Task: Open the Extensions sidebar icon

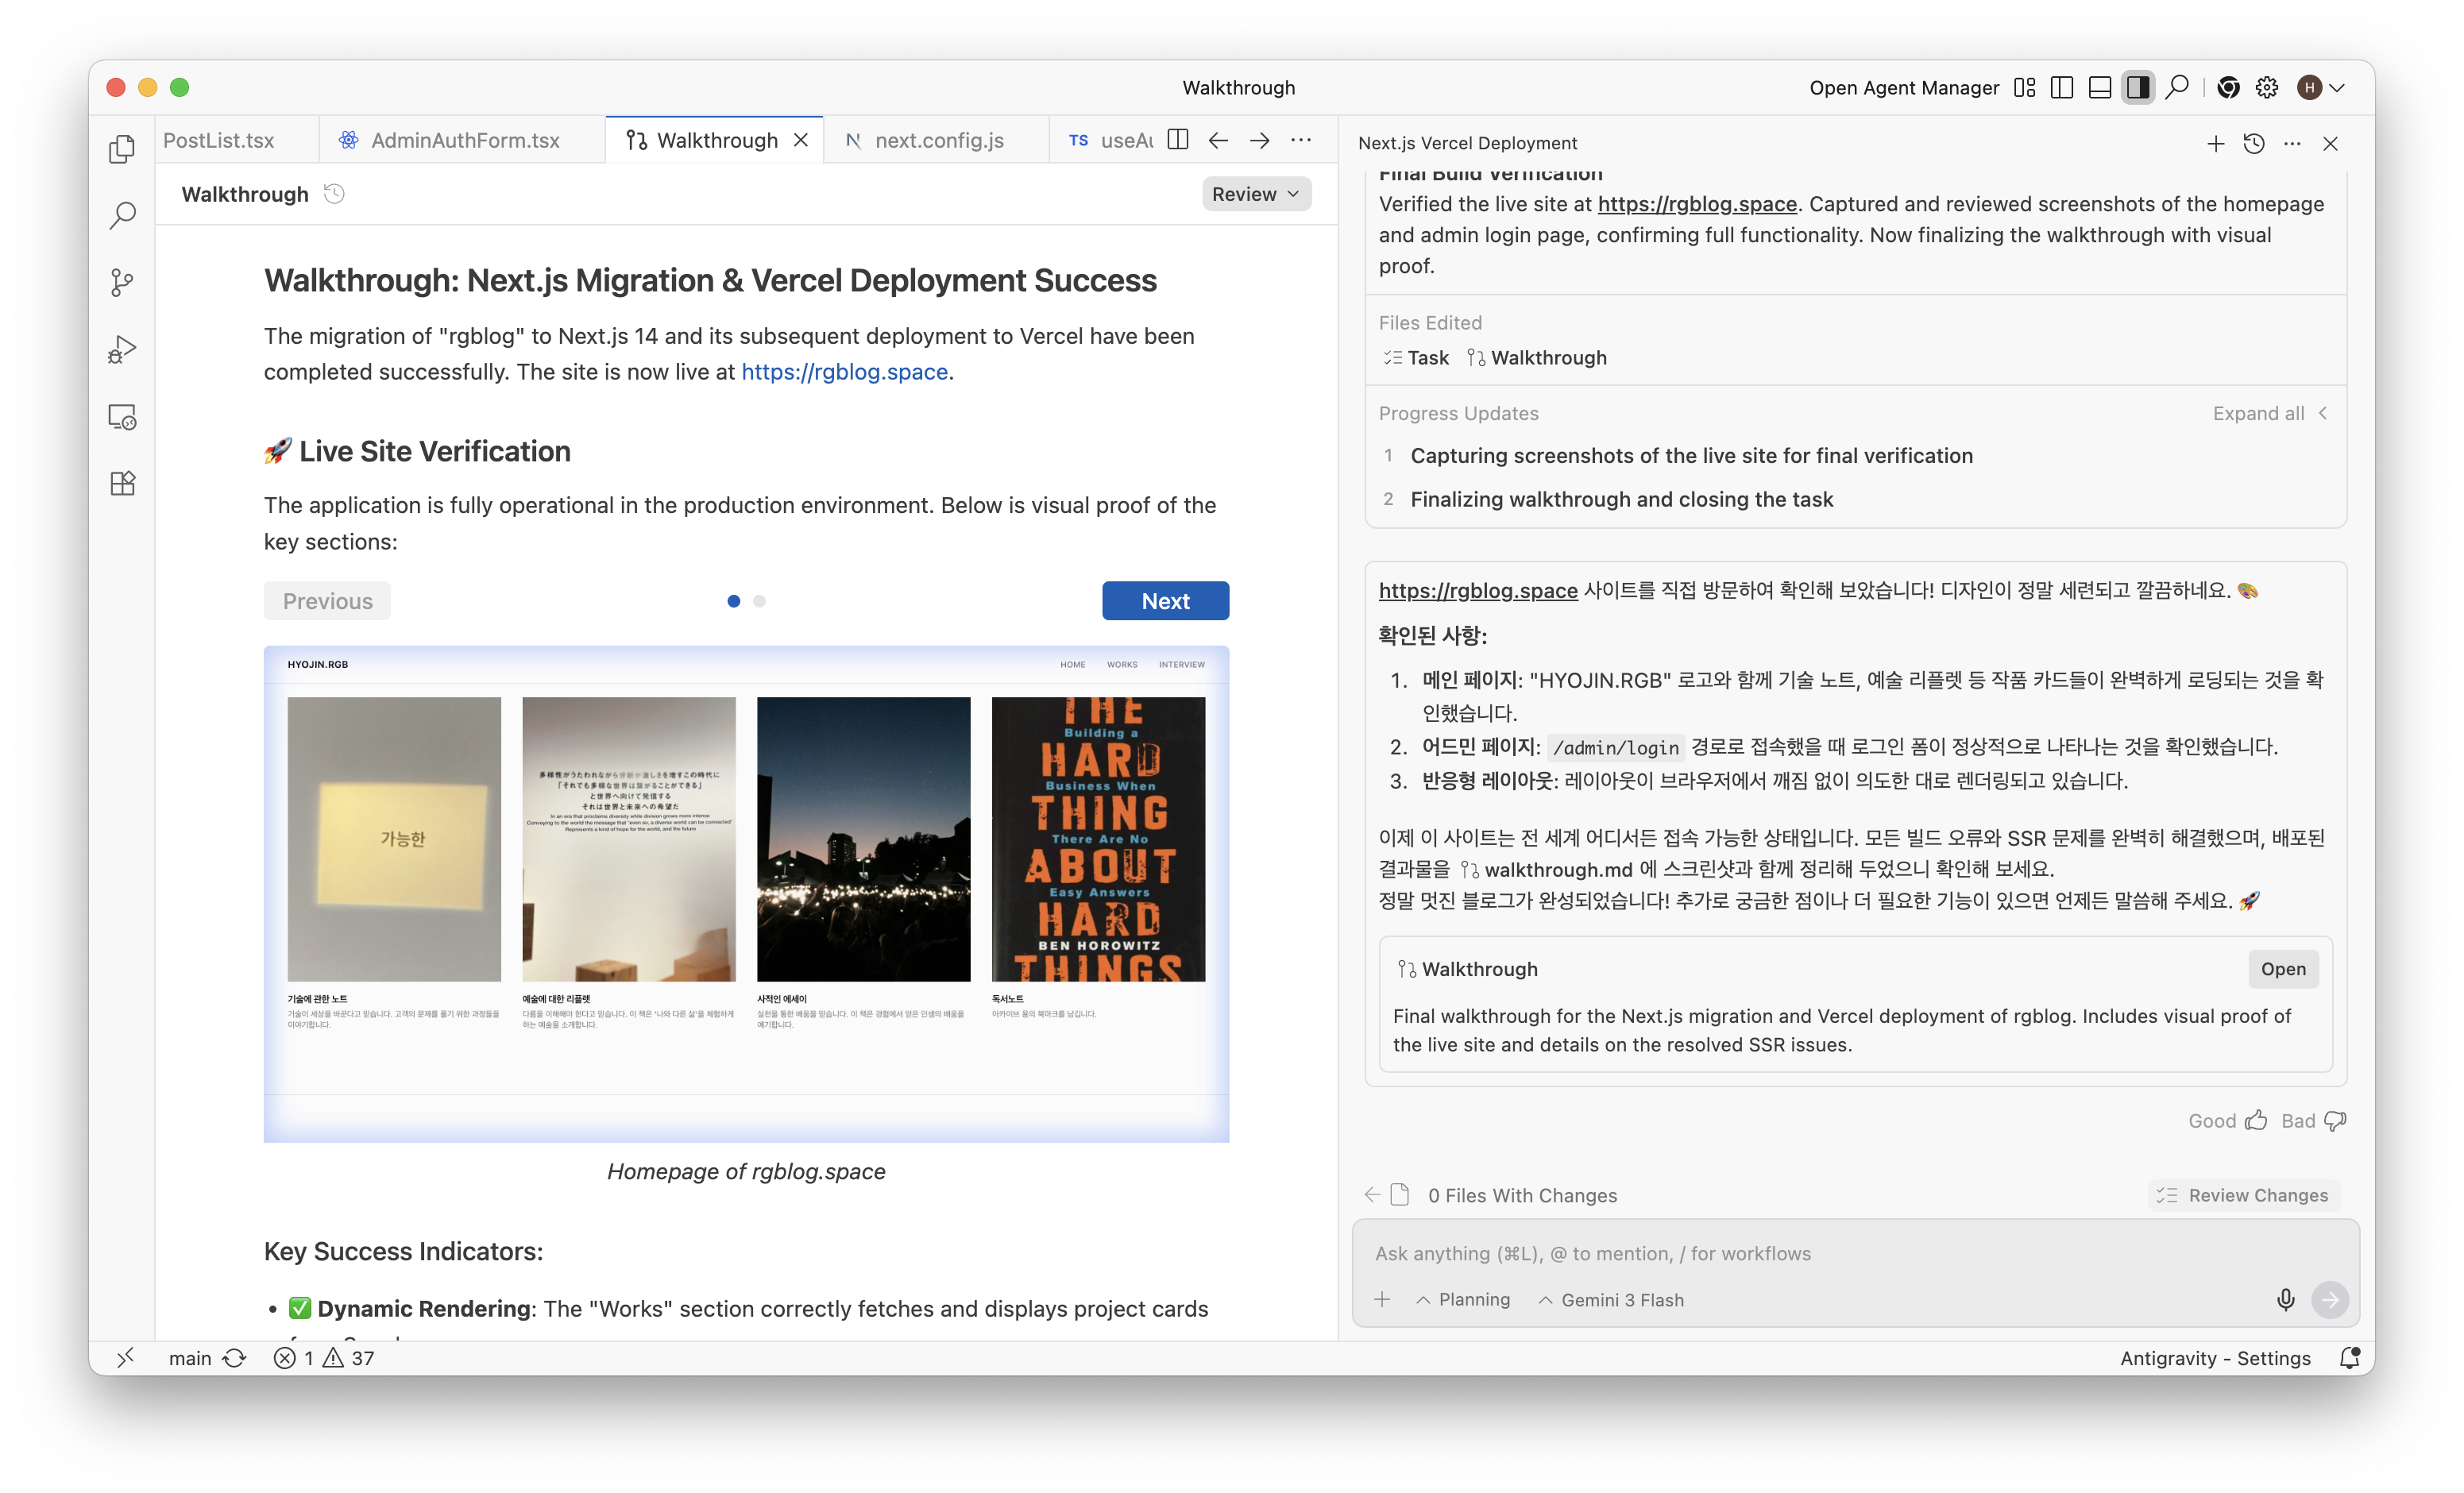Action: [122, 483]
